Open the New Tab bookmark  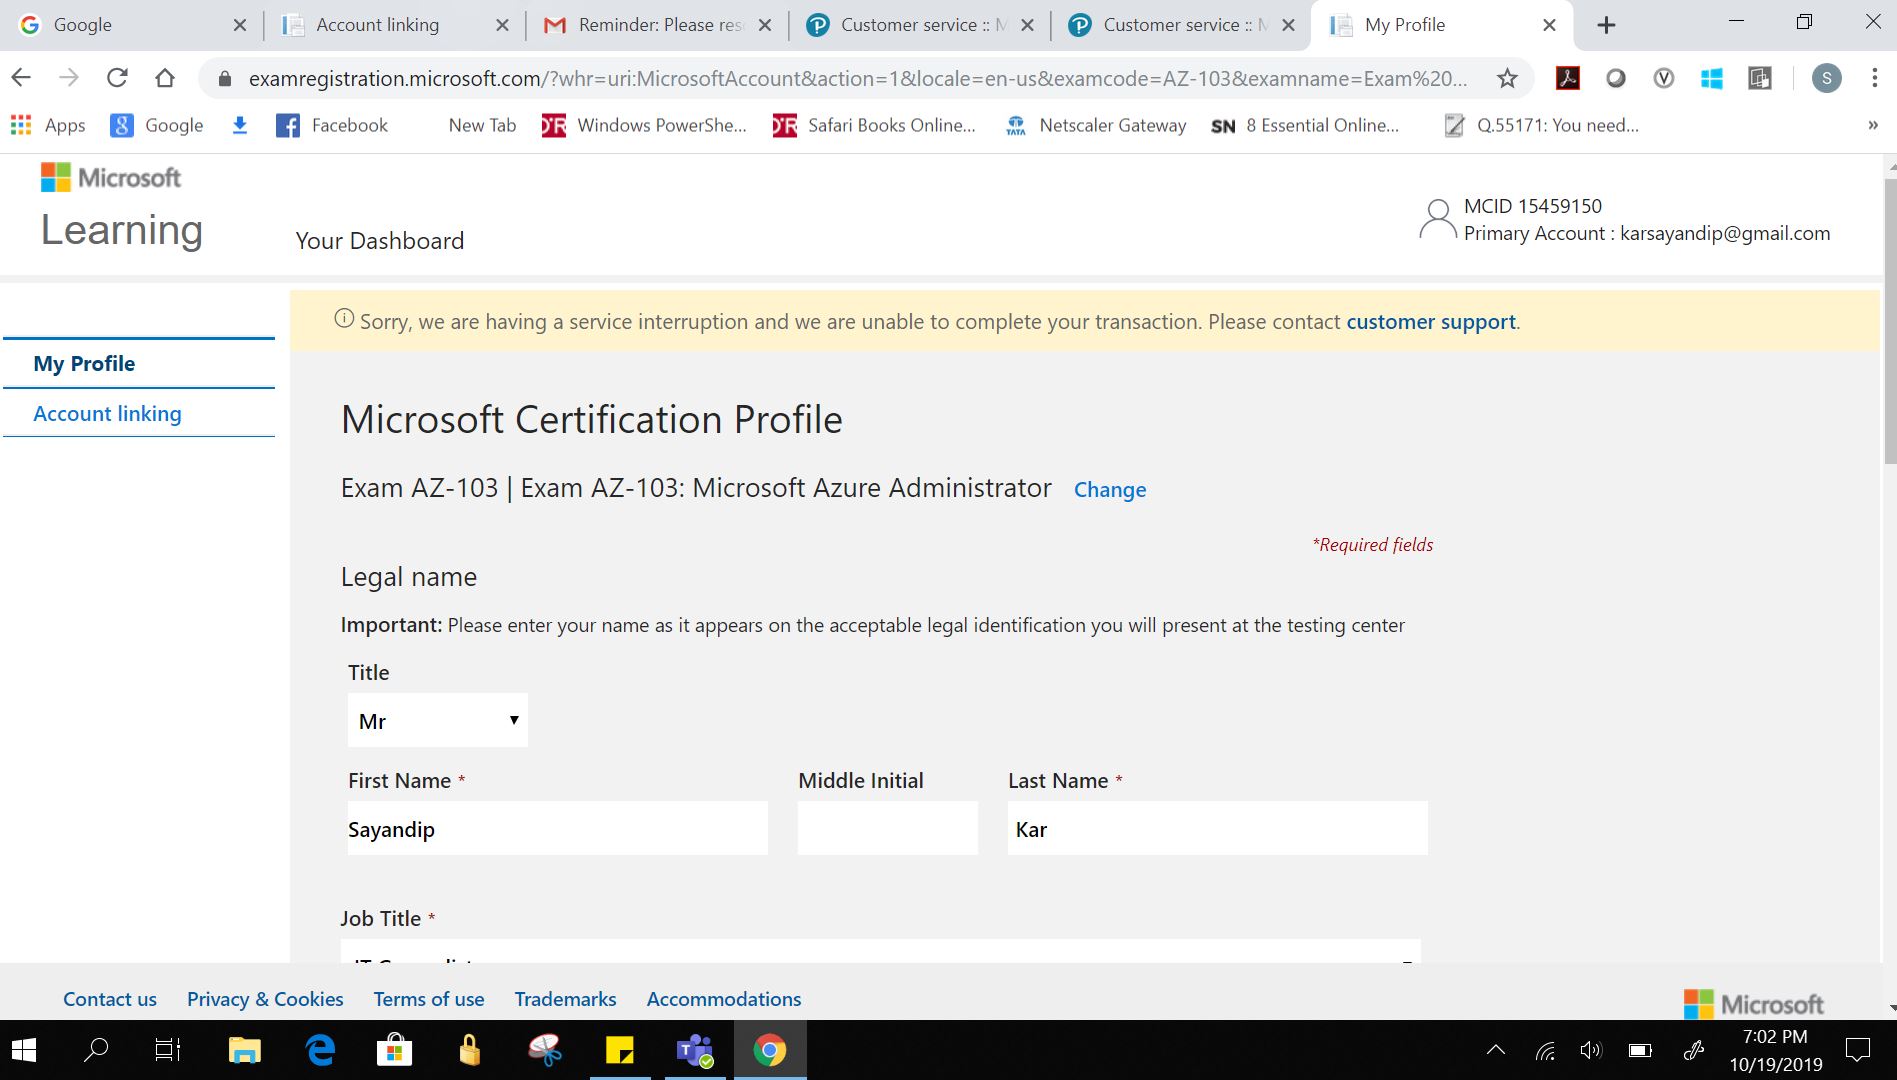[482, 125]
